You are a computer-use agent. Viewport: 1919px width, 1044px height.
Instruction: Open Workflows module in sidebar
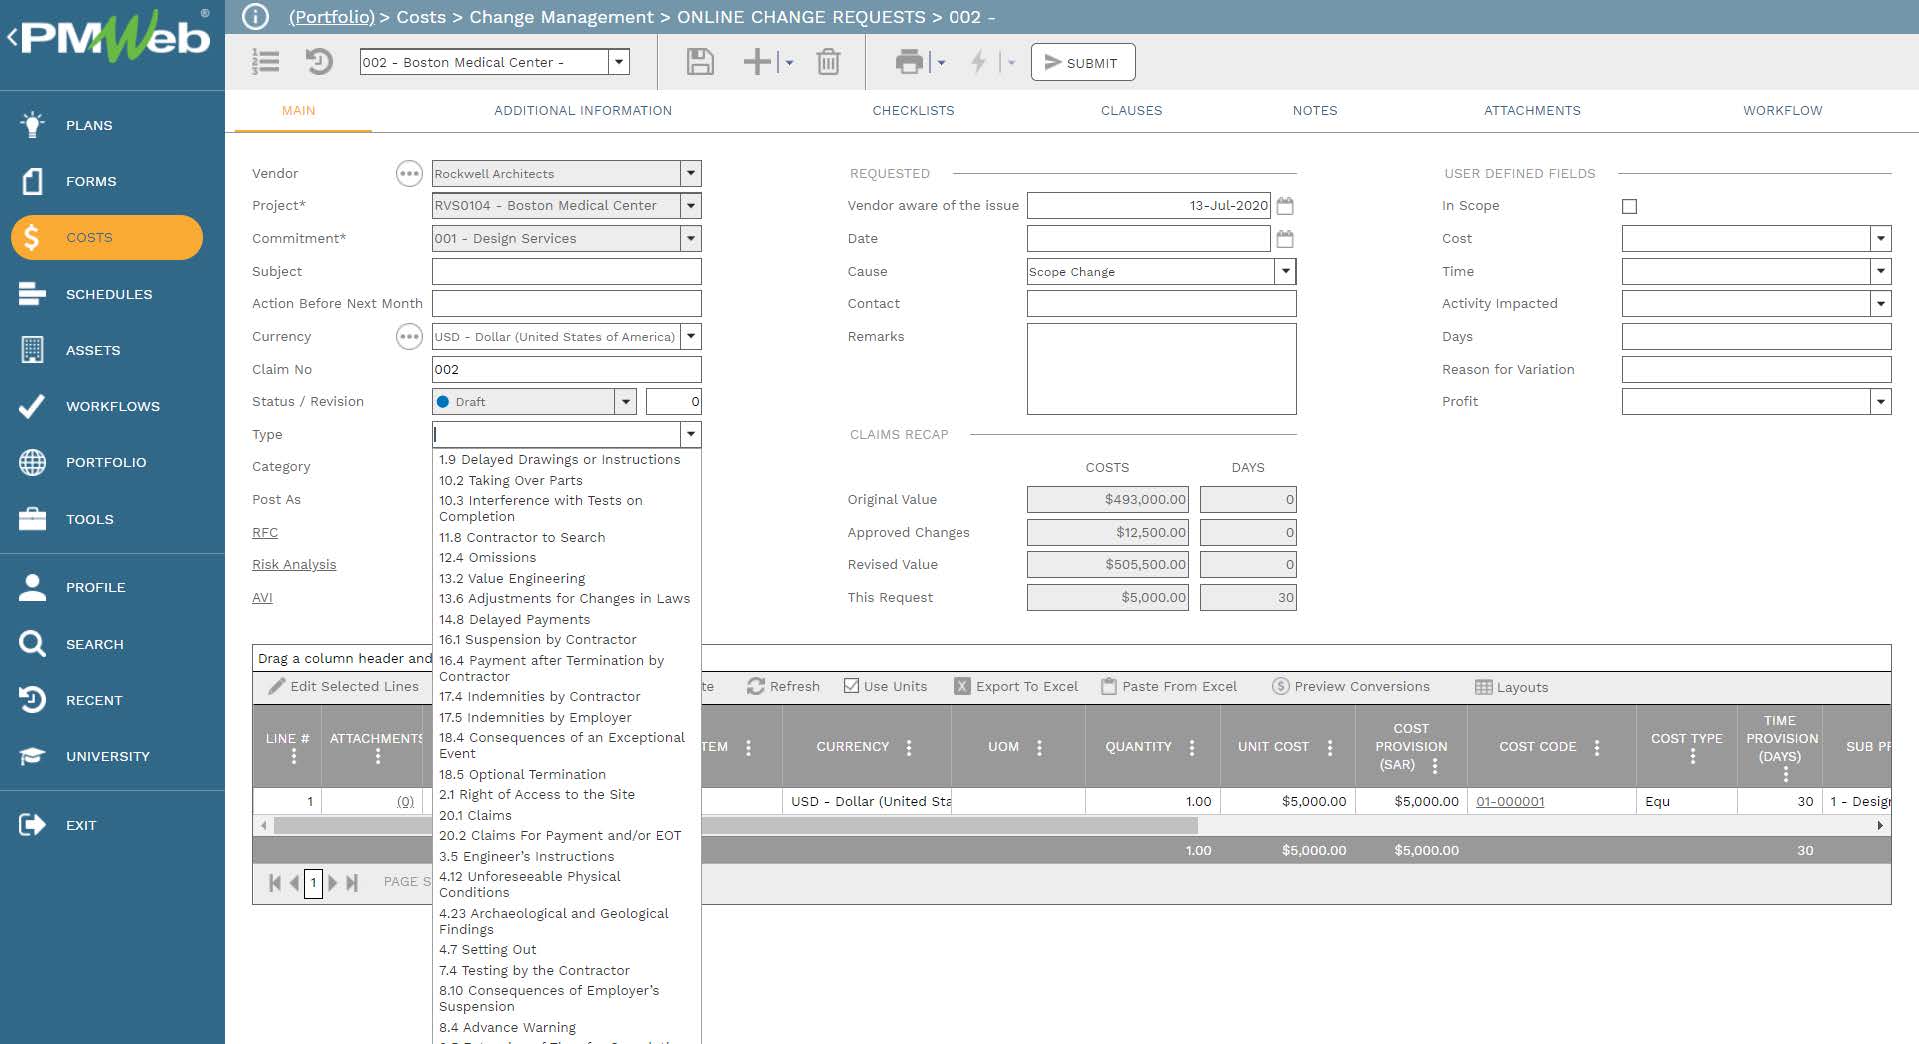112,406
